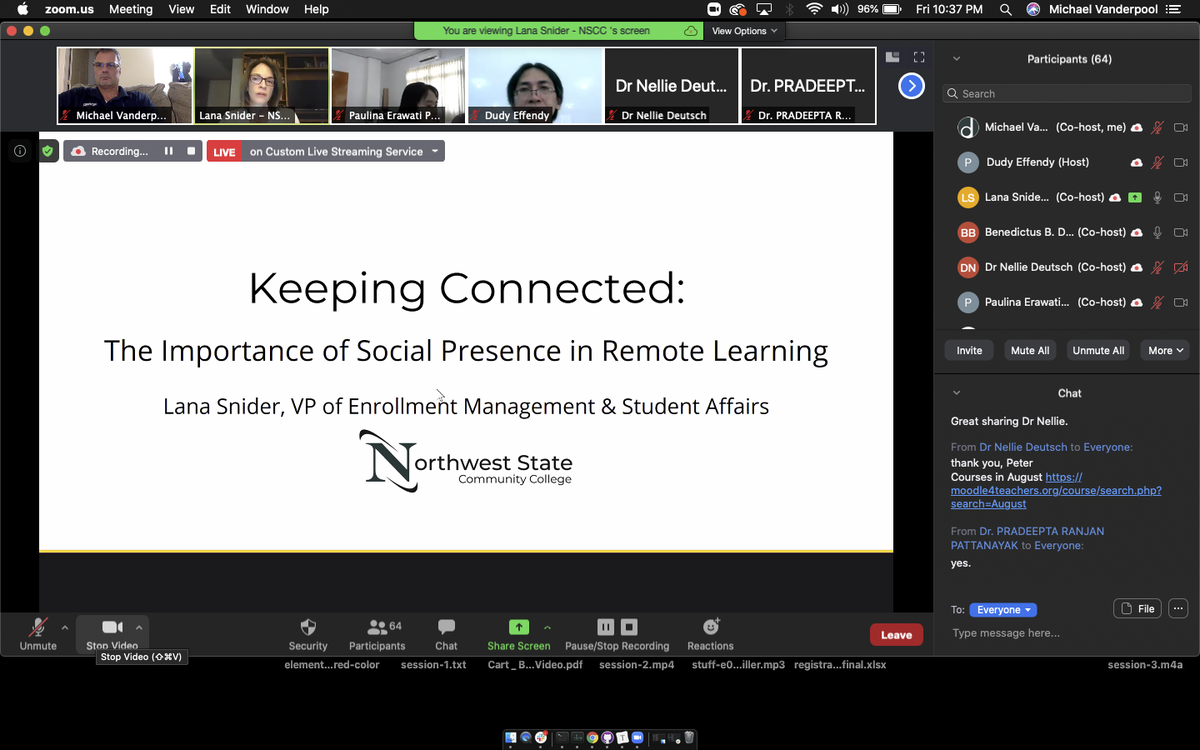Viewport: 1200px width, 750px height.
Task: Open the Security shield menu
Action: (x=308, y=633)
